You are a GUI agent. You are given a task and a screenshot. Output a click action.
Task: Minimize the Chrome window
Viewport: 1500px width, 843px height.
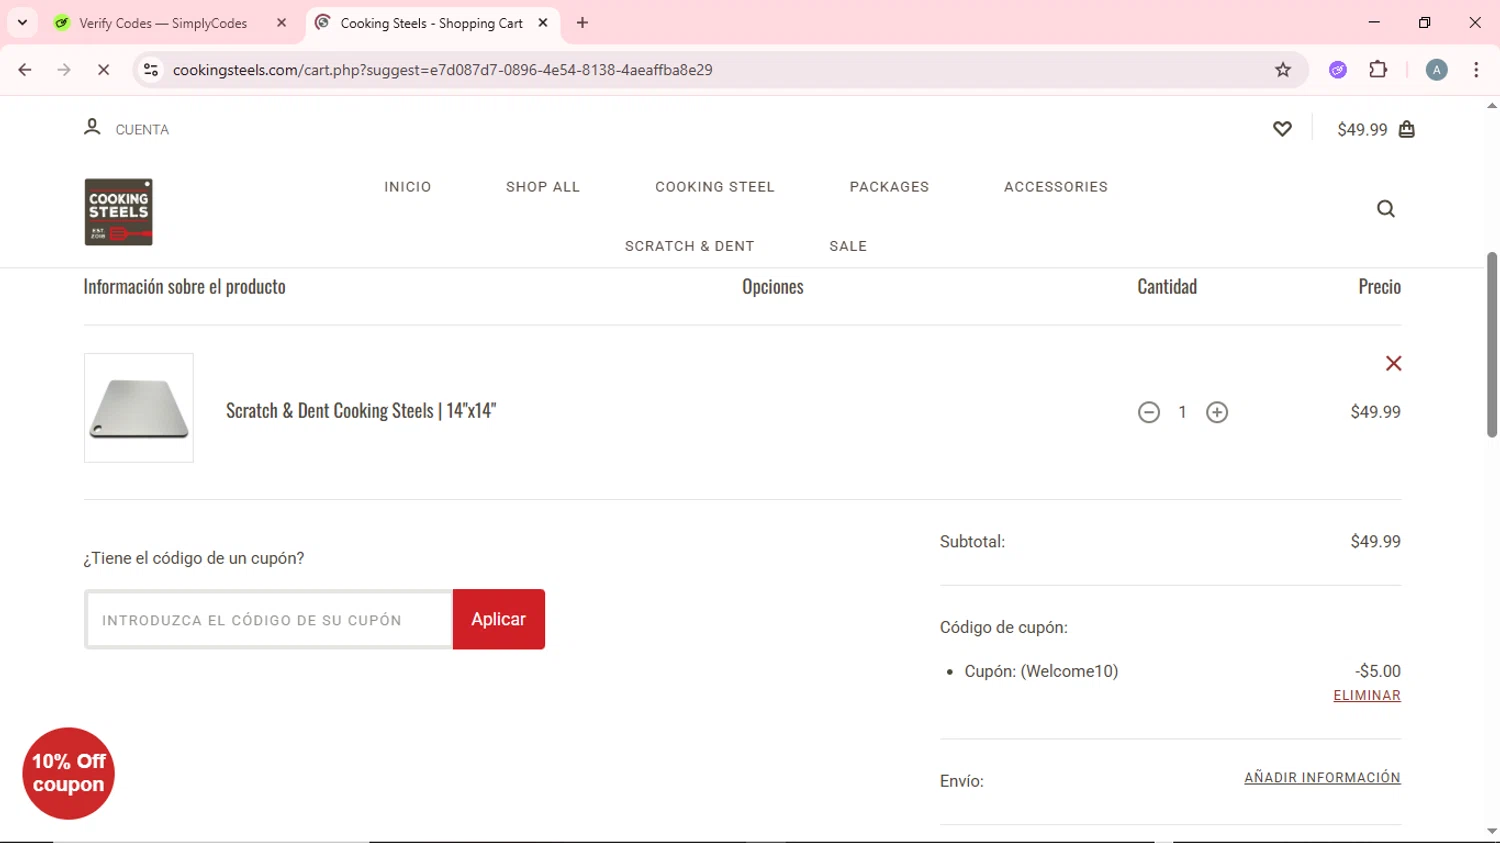coord(1374,22)
